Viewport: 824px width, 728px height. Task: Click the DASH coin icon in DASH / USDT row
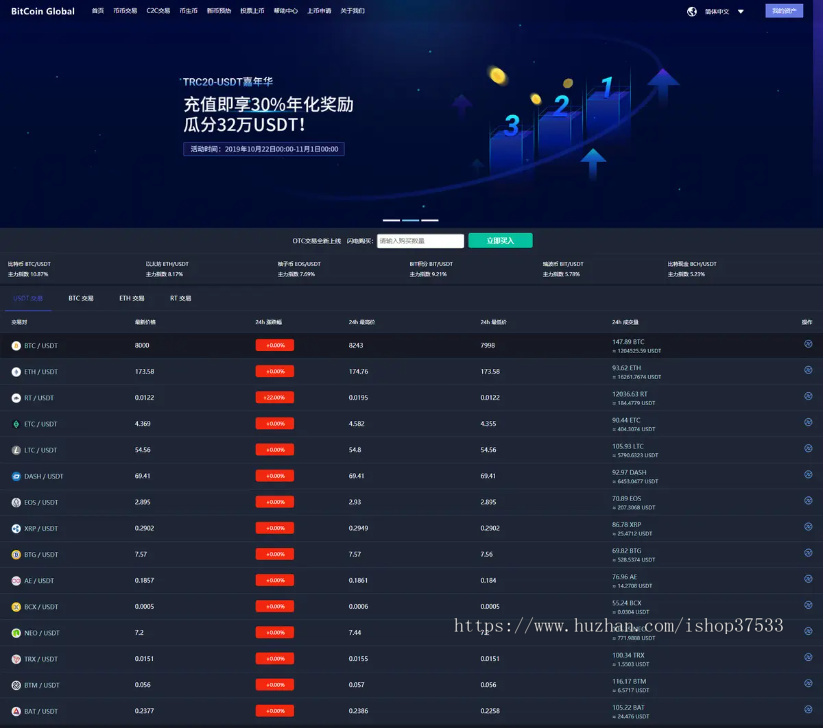[x=16, y=476]
